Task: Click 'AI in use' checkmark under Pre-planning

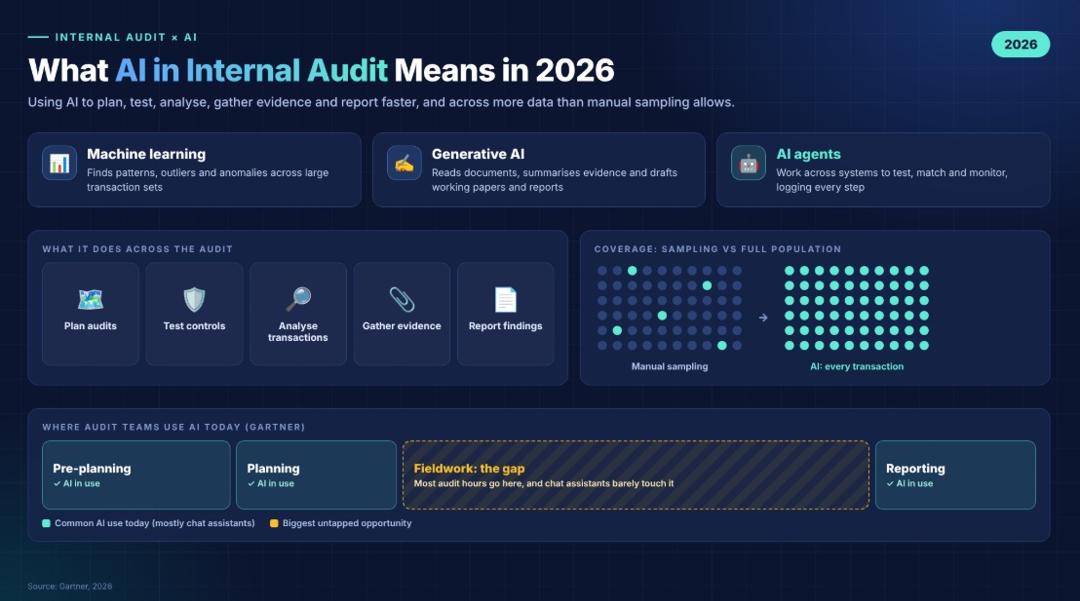Action: pos(76,483)
